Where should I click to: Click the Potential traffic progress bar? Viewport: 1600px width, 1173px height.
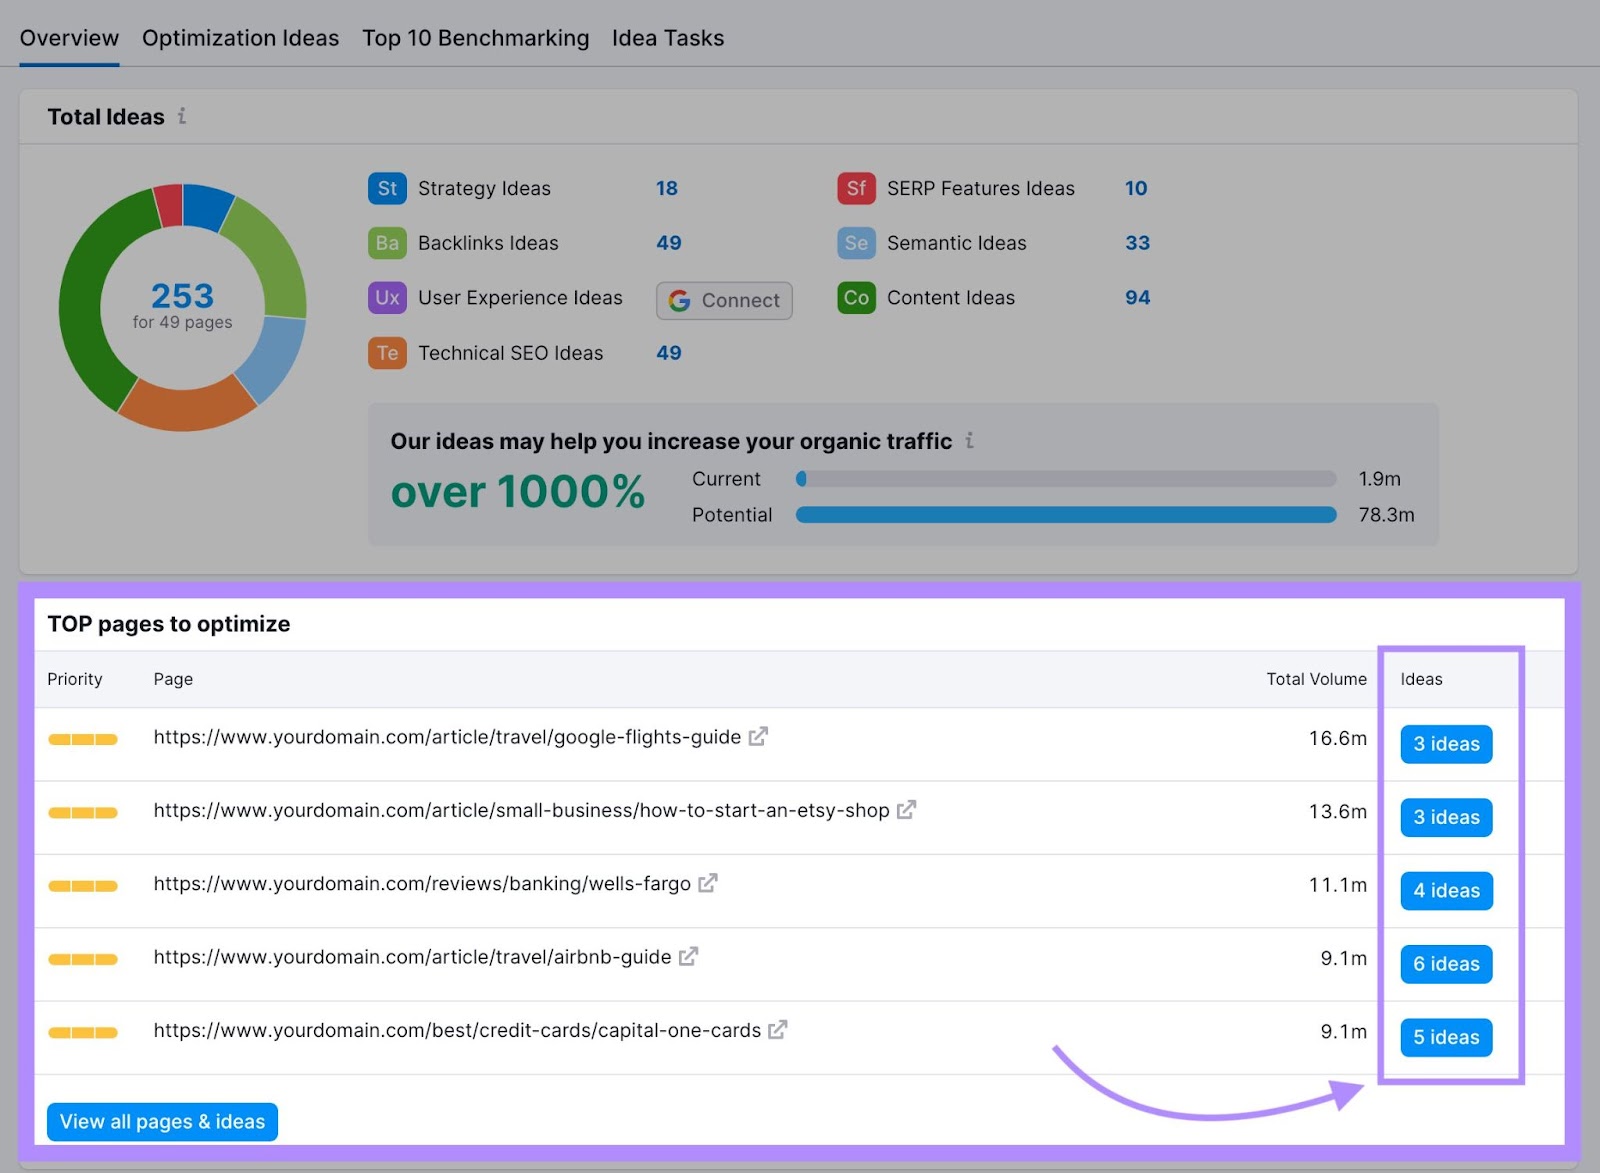click(1065, 515)
